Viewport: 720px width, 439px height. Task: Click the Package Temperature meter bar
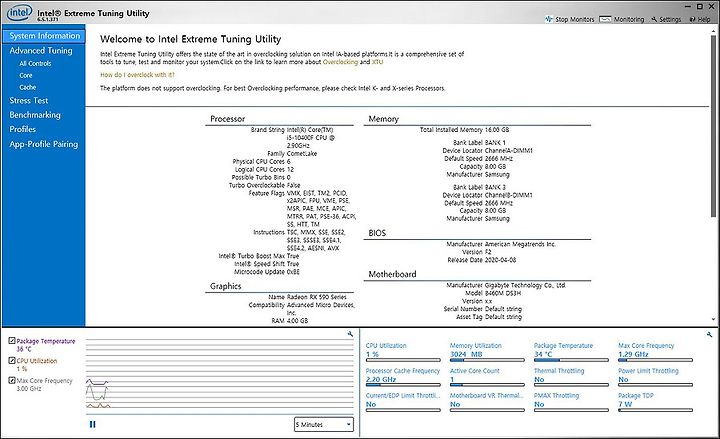pos(571,360)
